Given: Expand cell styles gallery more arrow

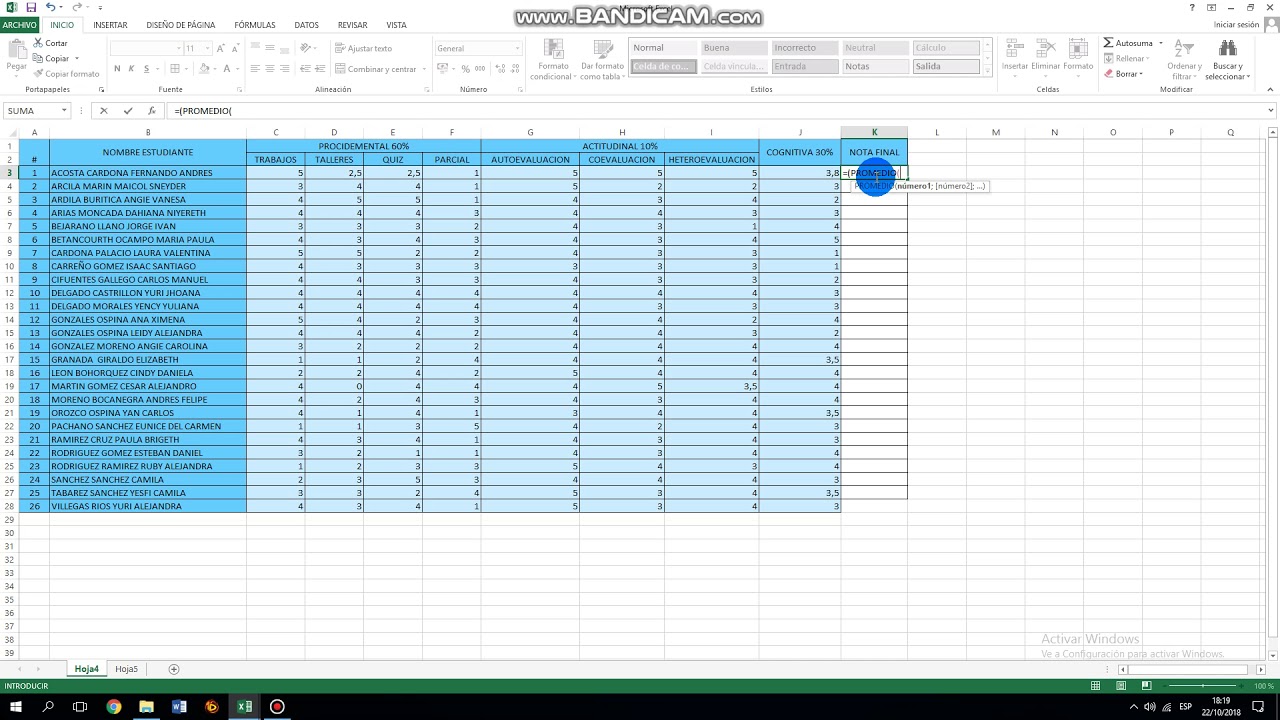Looking at the screenshot, I should click(989, 71).
